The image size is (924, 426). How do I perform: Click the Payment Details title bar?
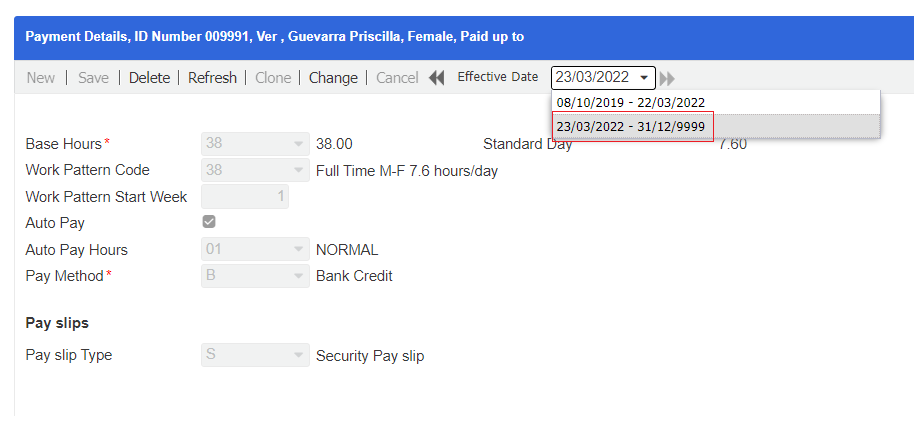462,37
